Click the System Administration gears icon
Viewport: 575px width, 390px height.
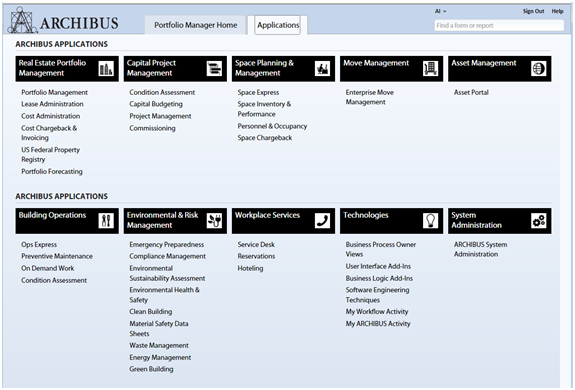click(x=539, y=221)
